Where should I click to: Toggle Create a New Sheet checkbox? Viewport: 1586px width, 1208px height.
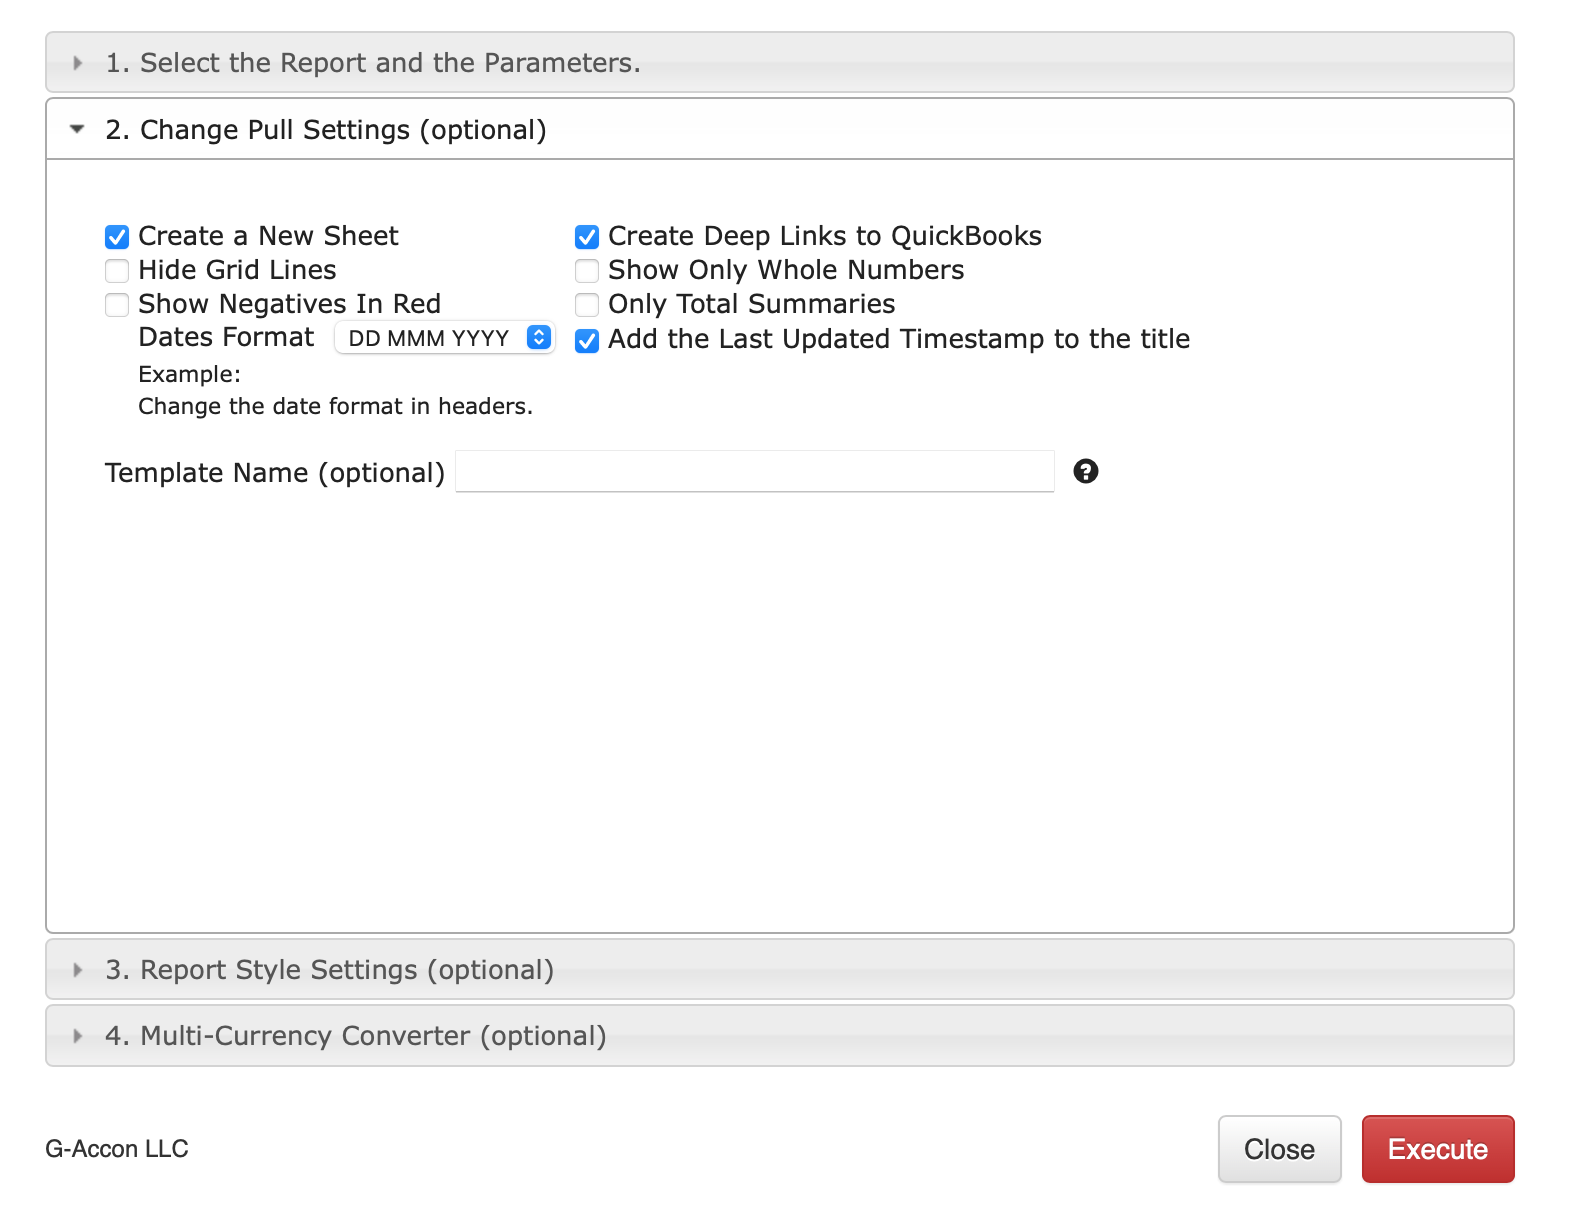(117, 237)
